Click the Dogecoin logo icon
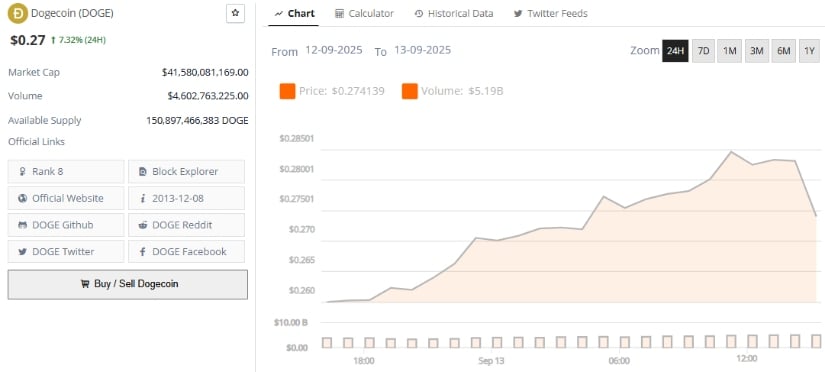The width and height of the screenshot is (825, 372). (x=17, y=14)
